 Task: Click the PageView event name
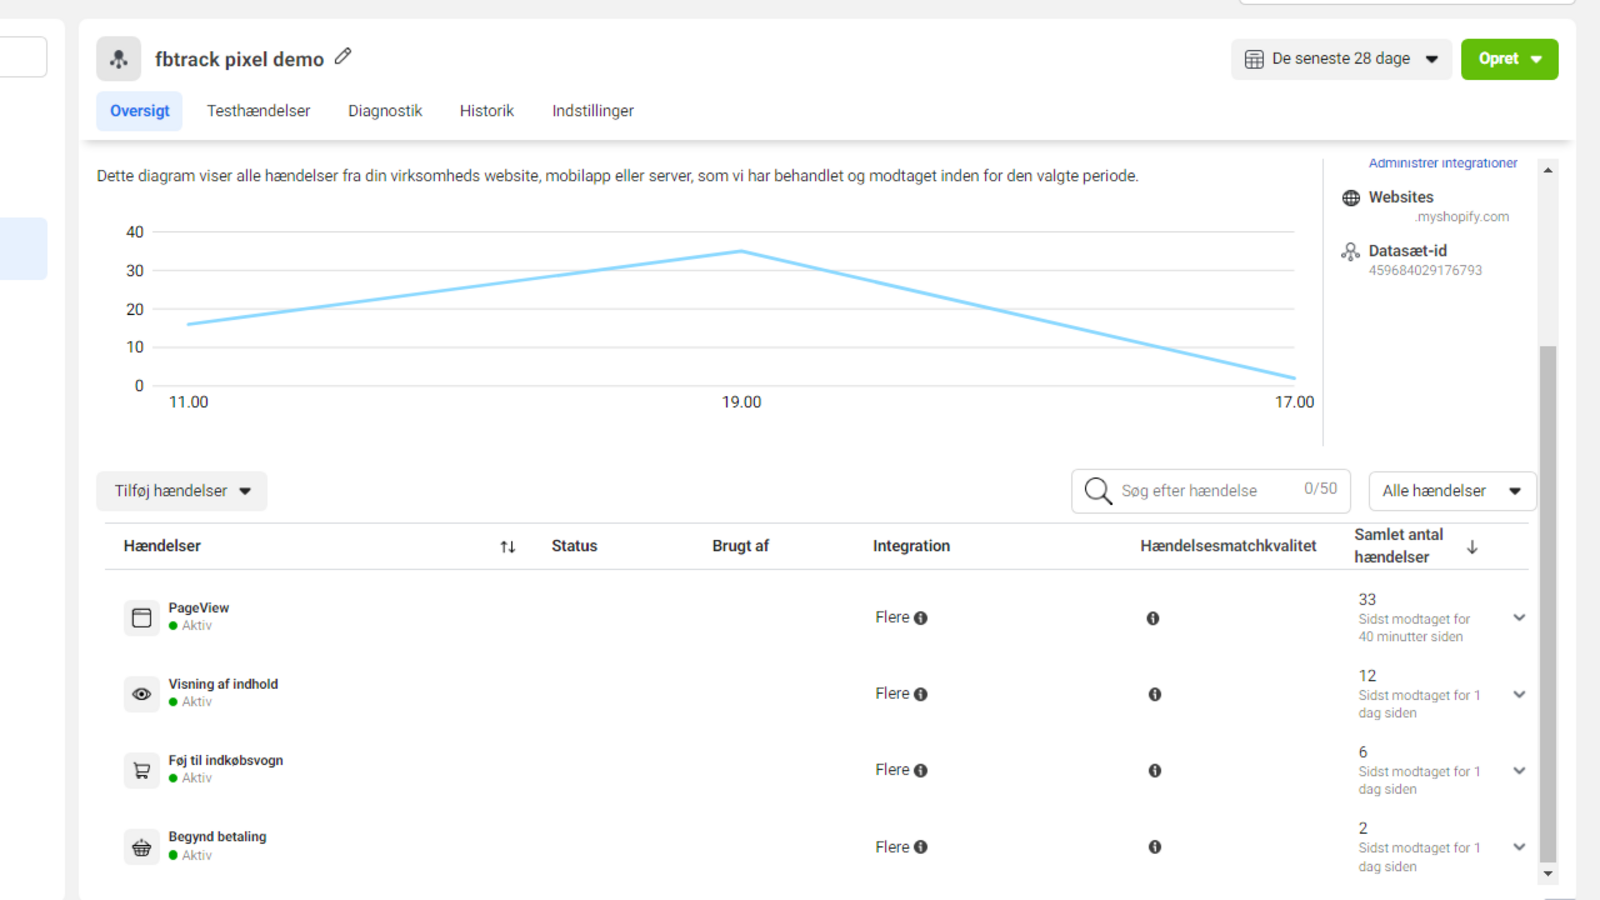[199, 608]
